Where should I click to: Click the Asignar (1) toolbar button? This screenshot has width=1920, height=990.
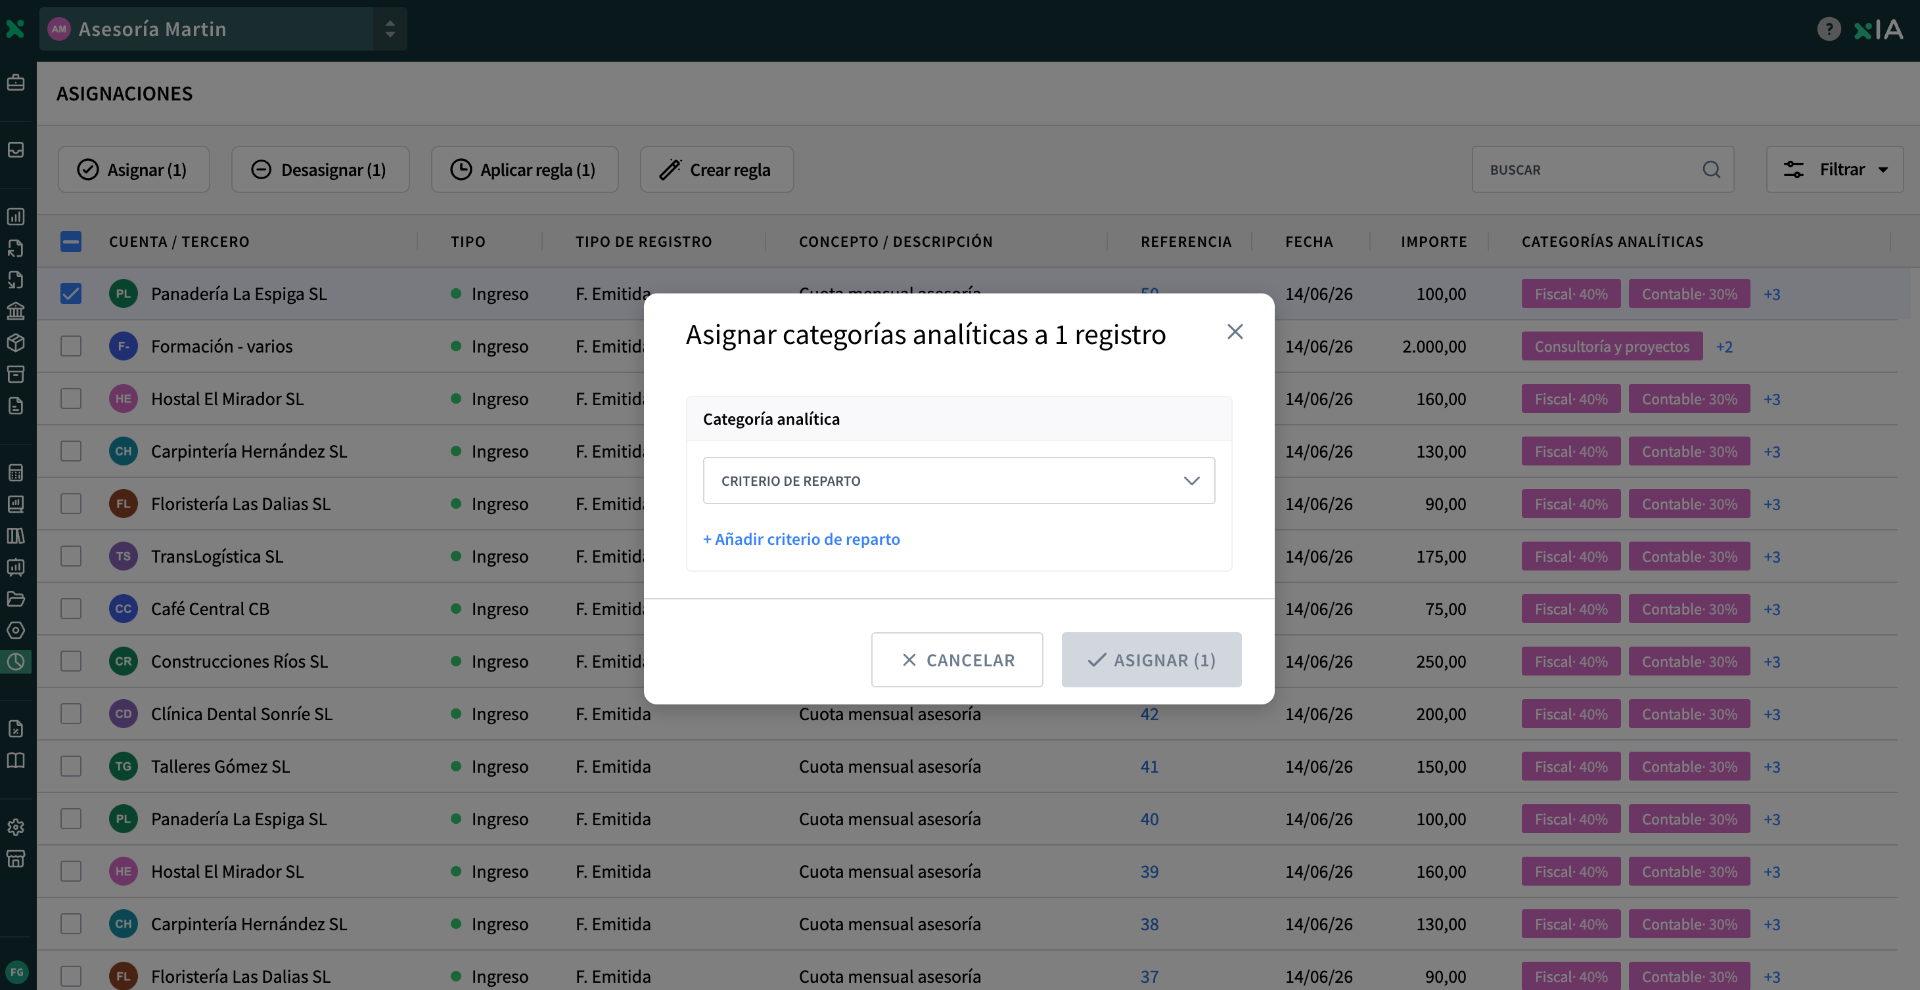click(x=134, y=170)
